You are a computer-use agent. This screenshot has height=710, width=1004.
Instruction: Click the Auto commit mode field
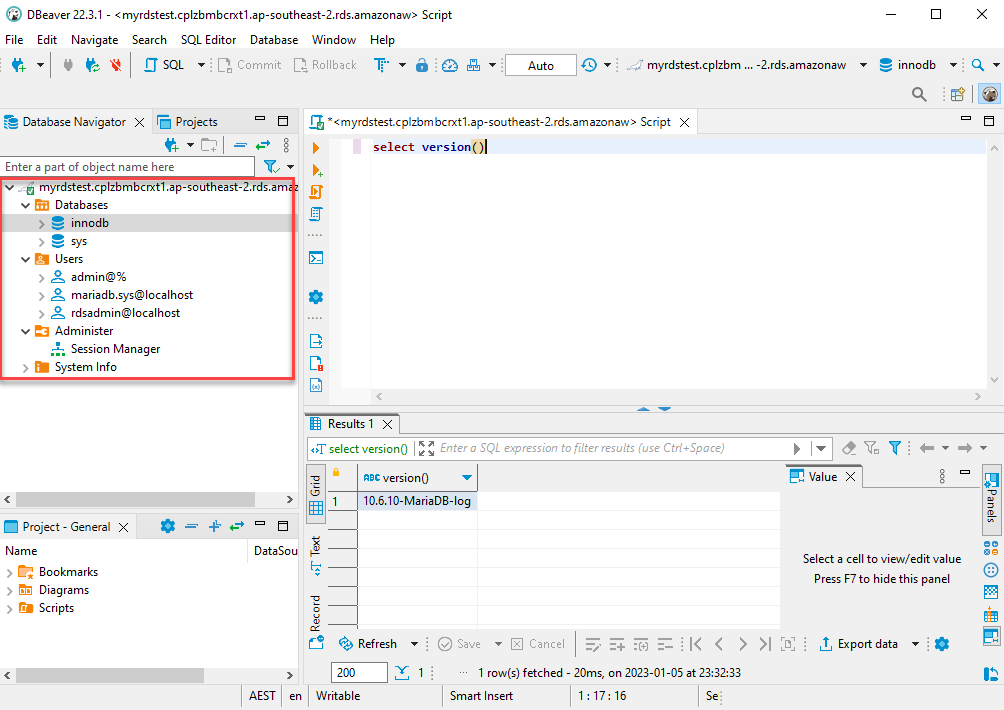(540, 65)
